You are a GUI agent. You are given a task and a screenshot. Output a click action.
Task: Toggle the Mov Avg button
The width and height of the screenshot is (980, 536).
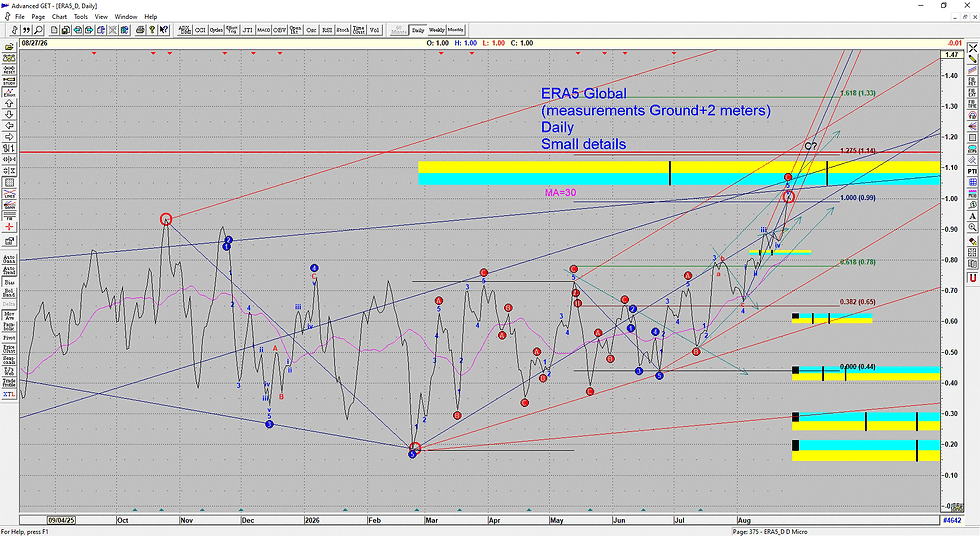coord(9,314)
